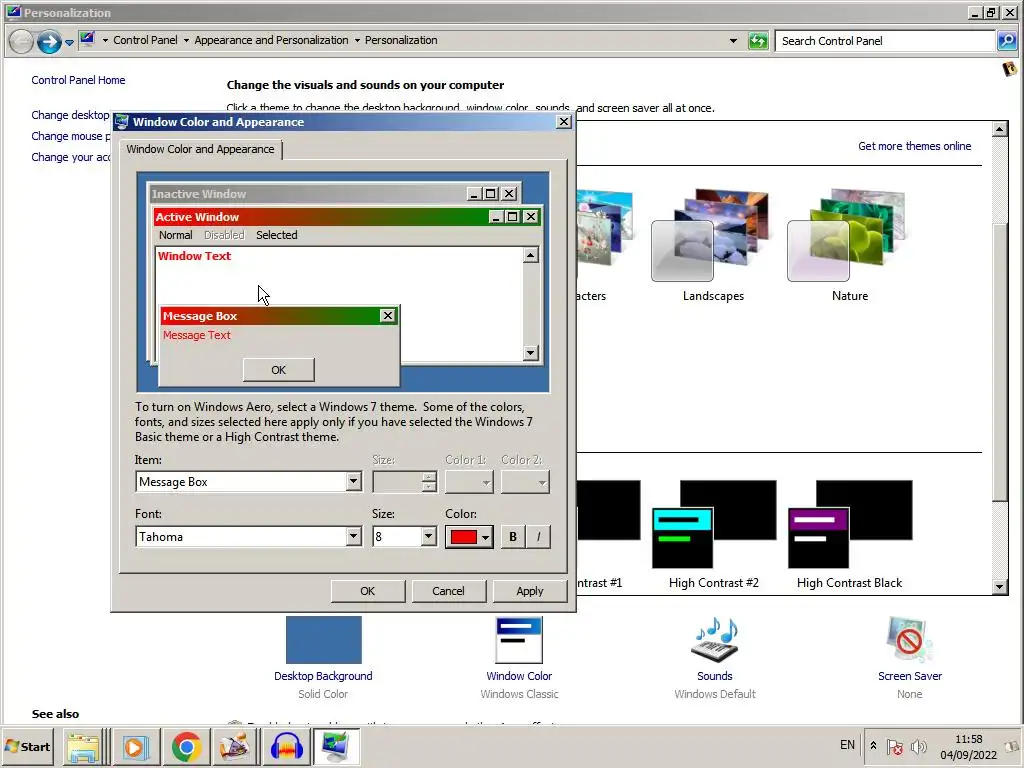Click the paint program taskbar icon

pos(235,746)
